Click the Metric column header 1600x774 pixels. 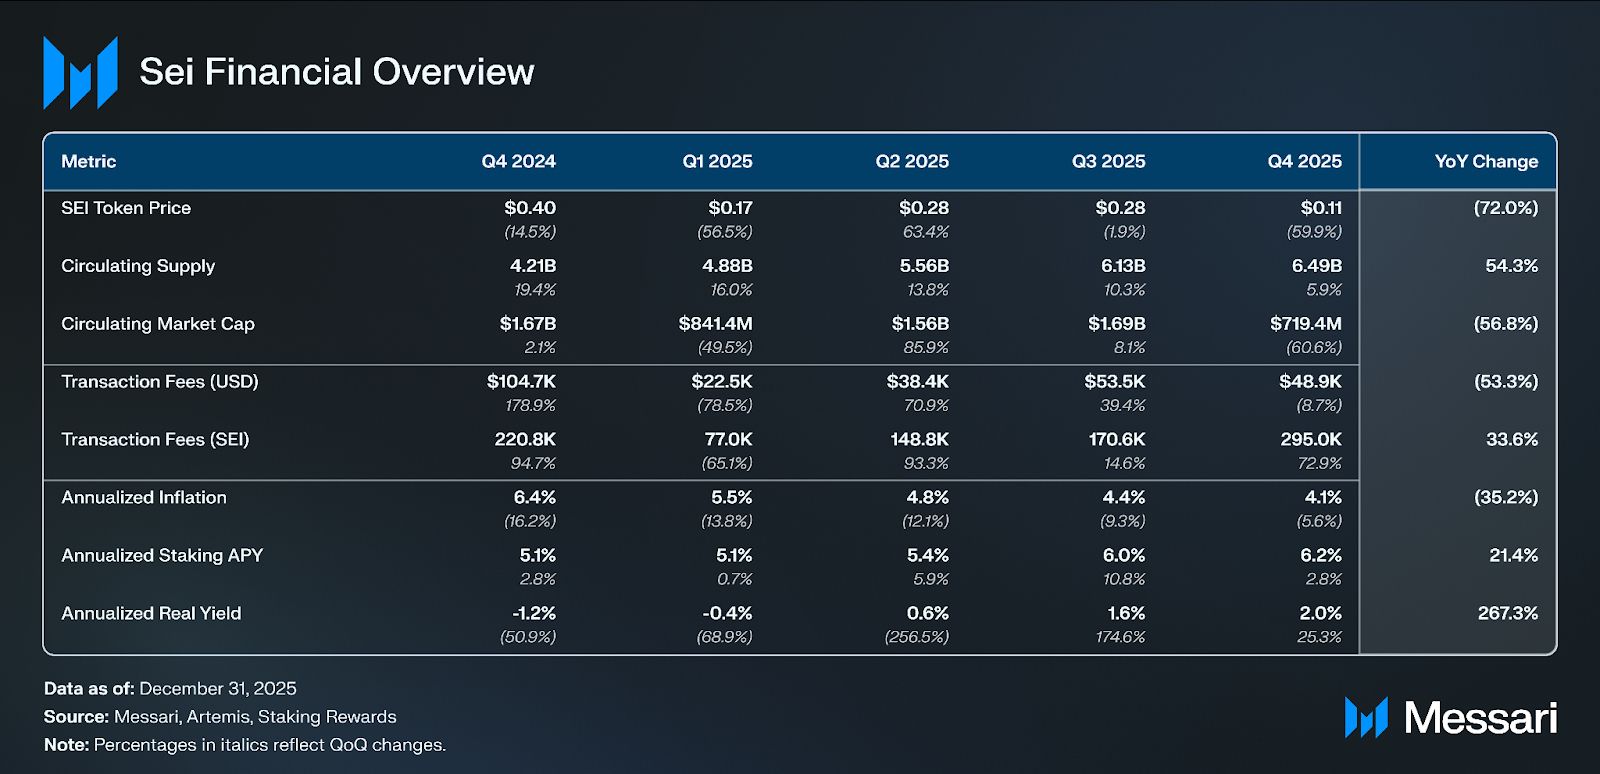pyautogui.click(x=89, y=161)
